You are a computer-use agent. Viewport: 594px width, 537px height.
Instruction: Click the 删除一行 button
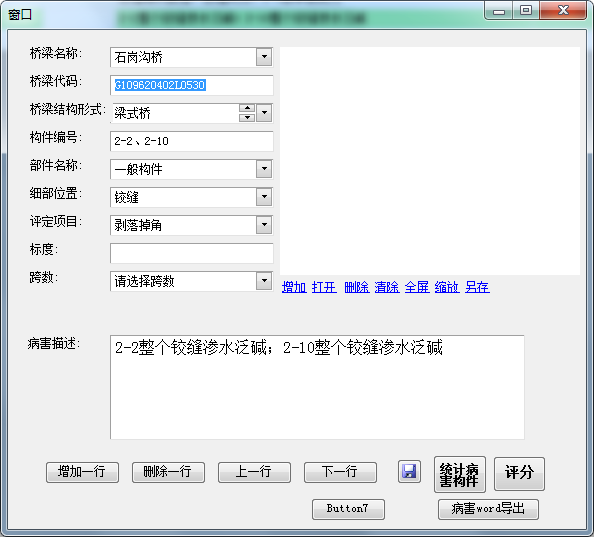click(168, 472)
